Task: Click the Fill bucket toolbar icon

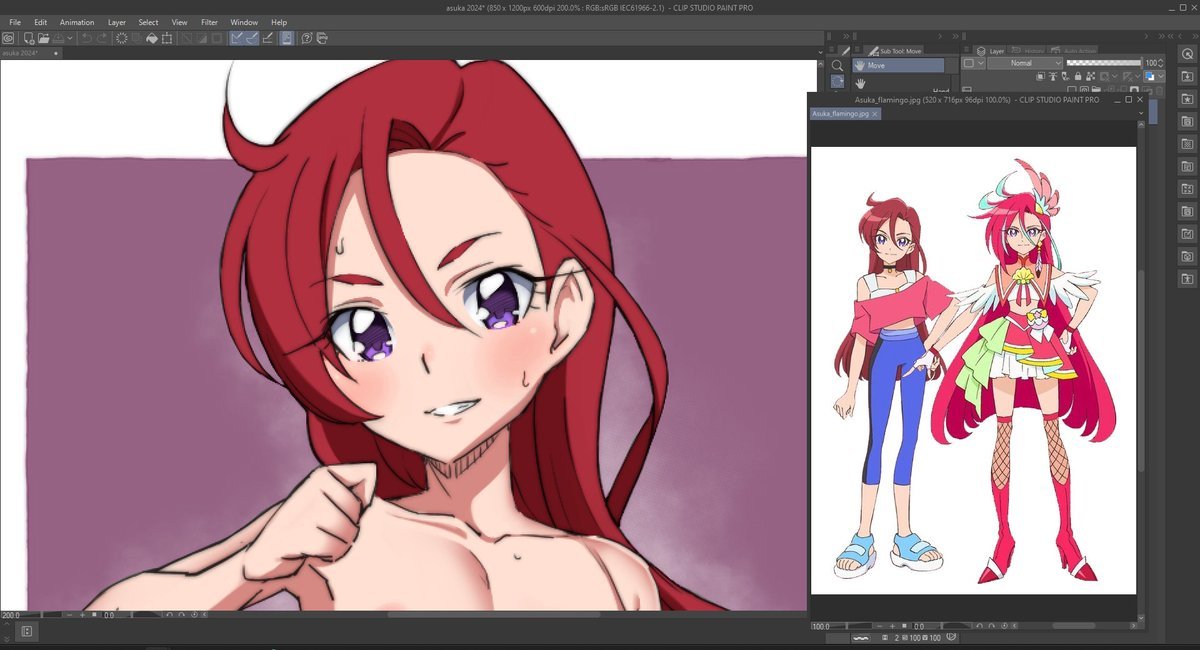Action: 152,38
